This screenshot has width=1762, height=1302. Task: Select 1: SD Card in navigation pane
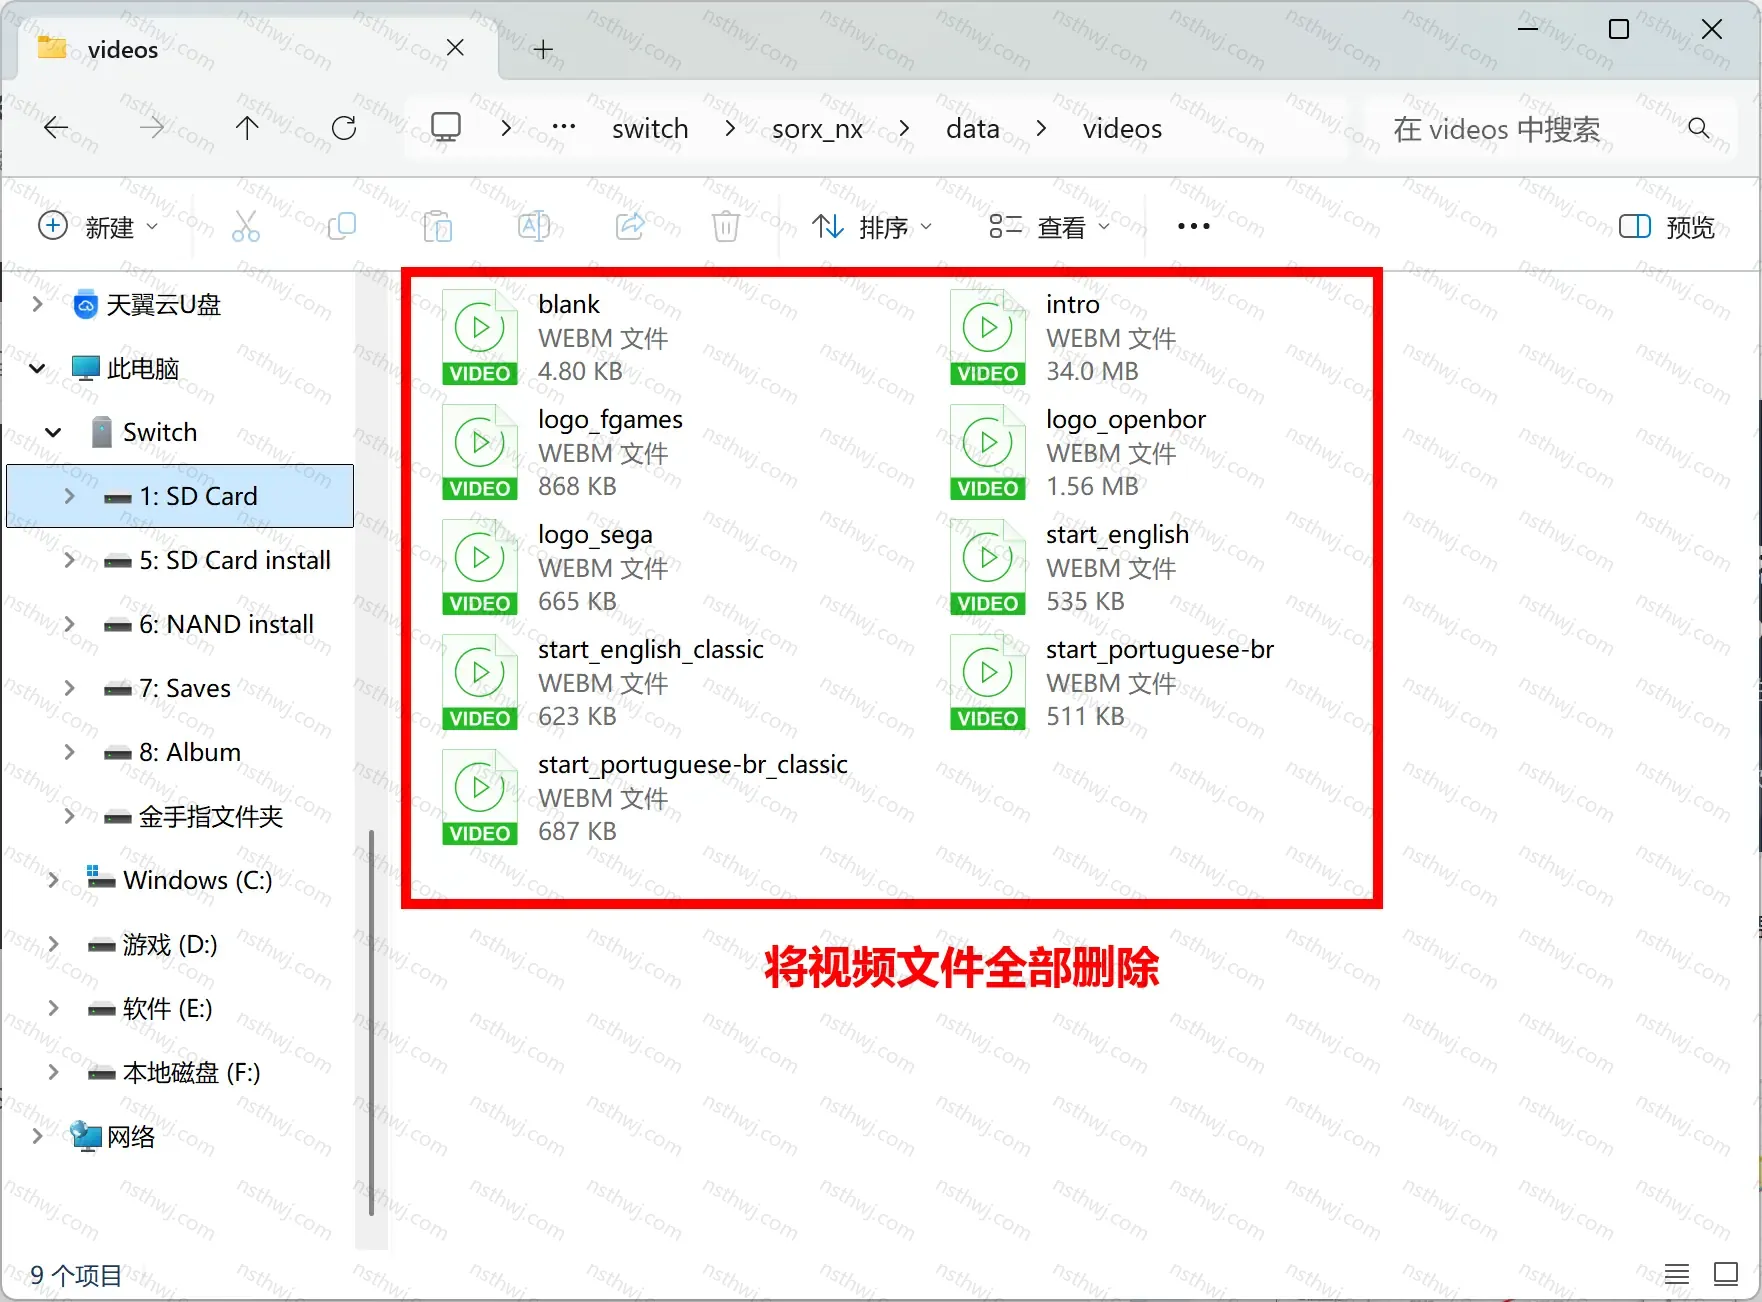pyautogui.click(x=180, y=496)
